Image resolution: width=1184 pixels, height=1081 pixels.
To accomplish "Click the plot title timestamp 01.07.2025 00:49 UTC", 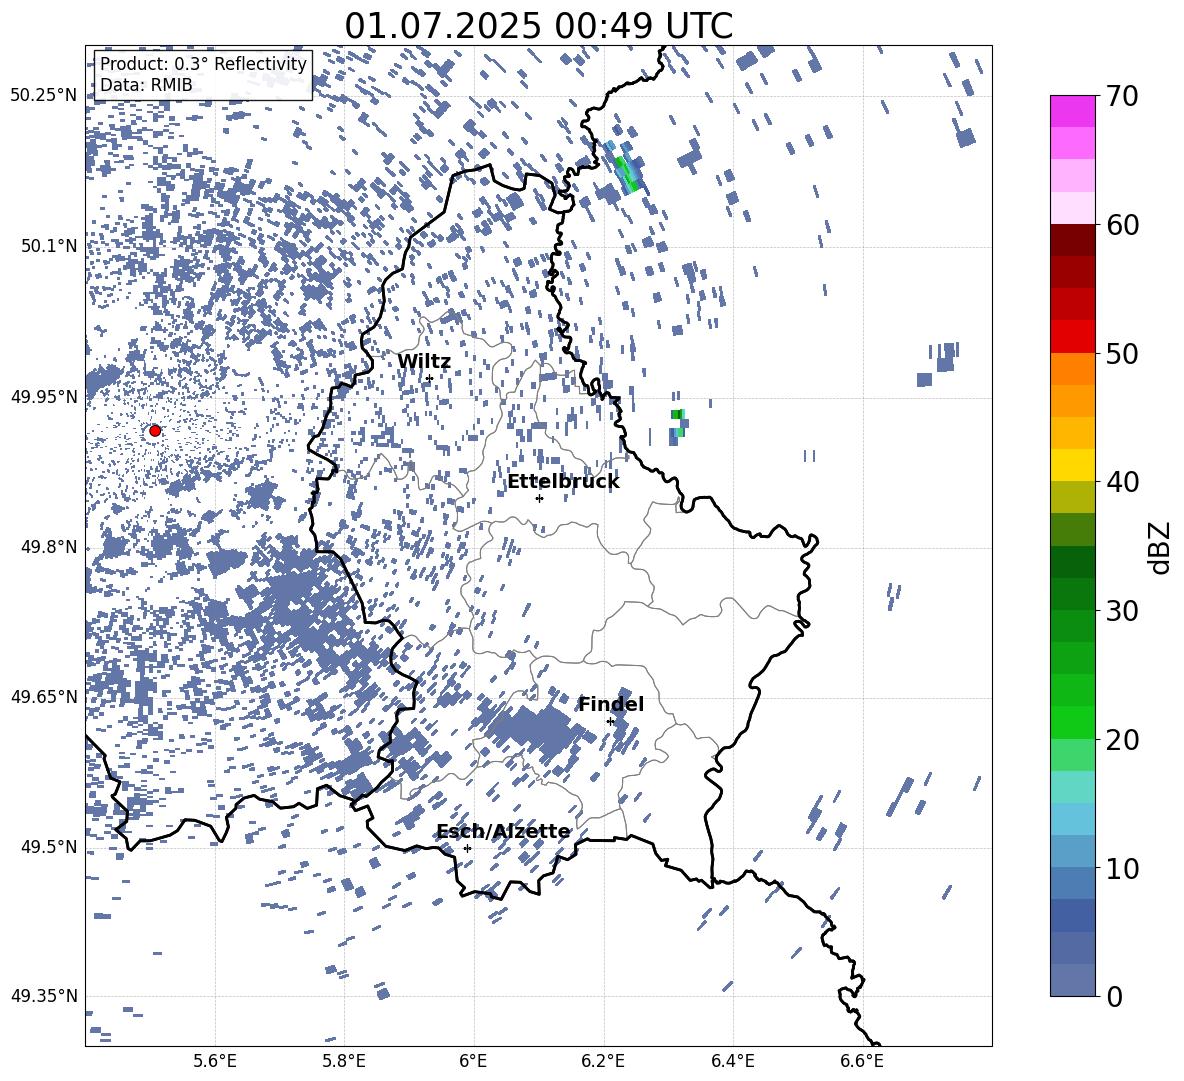I will click(x=538, y=26).
